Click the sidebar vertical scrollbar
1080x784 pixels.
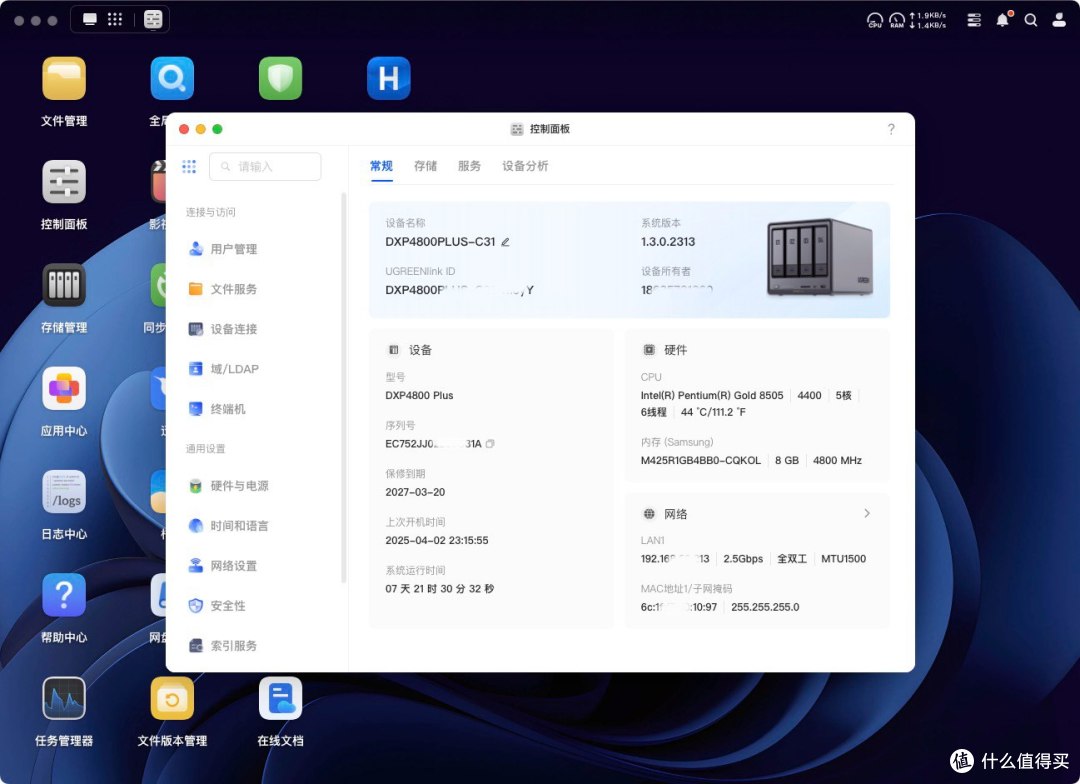(x=343, y=388)
